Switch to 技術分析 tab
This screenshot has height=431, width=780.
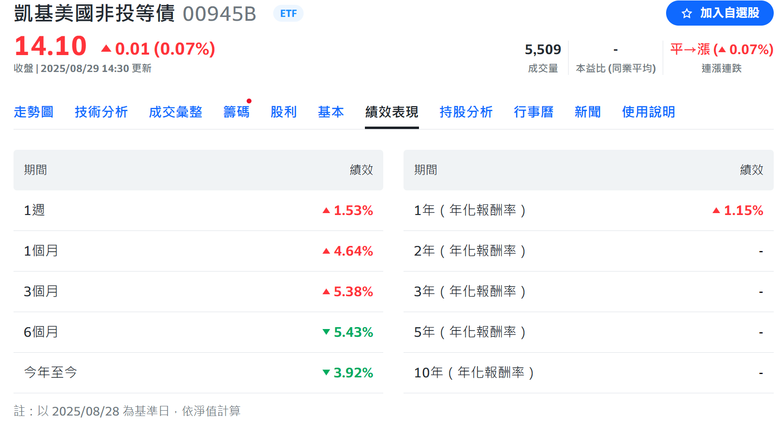coord(101,112)
